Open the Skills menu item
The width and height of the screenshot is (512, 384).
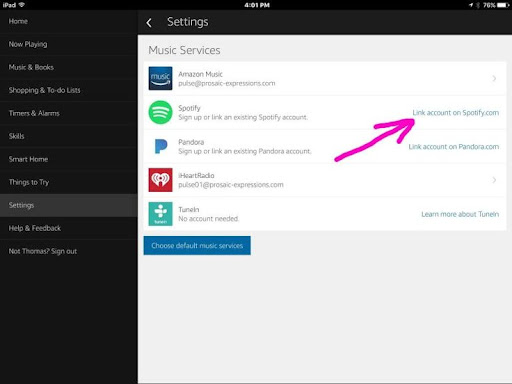[69, 136]
